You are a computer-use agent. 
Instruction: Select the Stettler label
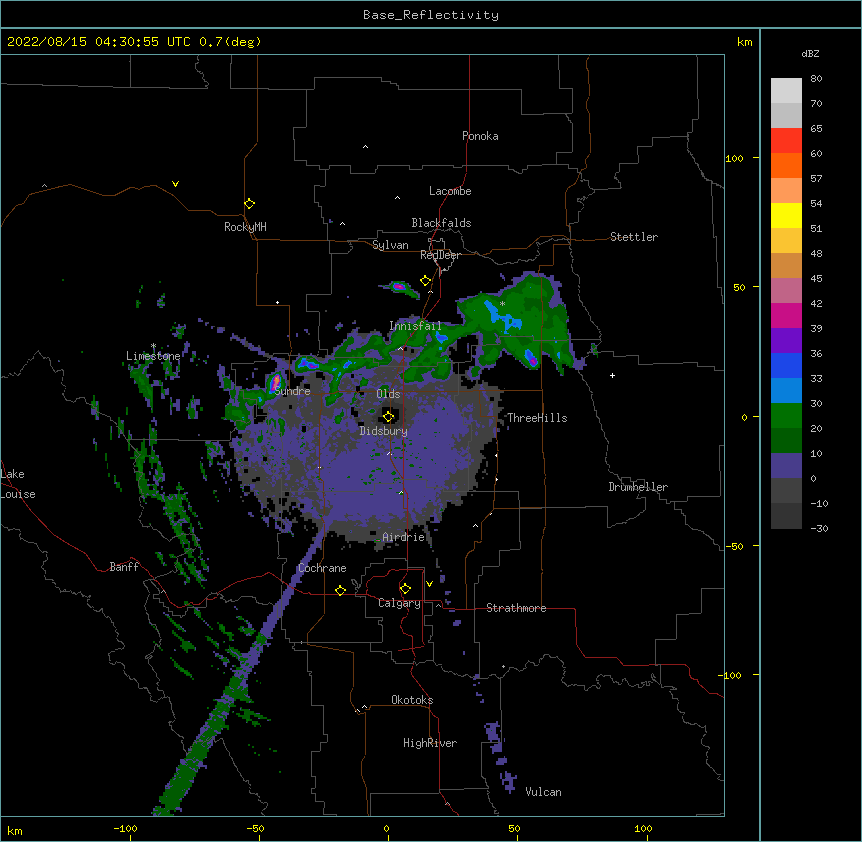pos(634,237)
